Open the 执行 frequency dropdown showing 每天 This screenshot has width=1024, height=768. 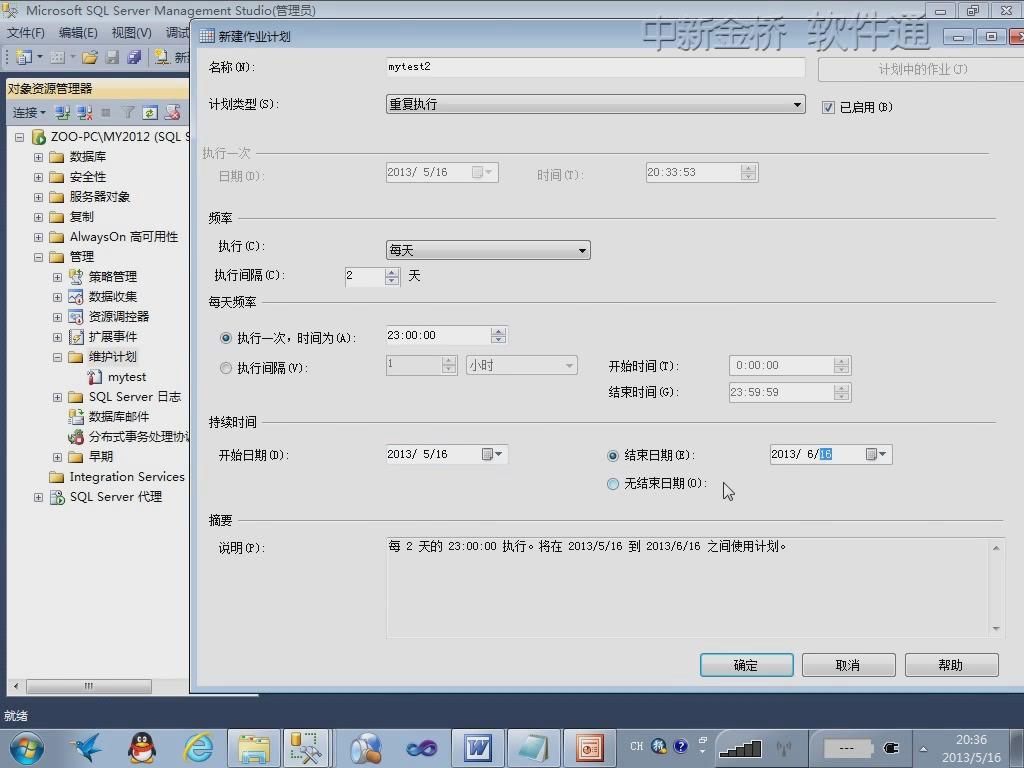click(x=488, y=250)
